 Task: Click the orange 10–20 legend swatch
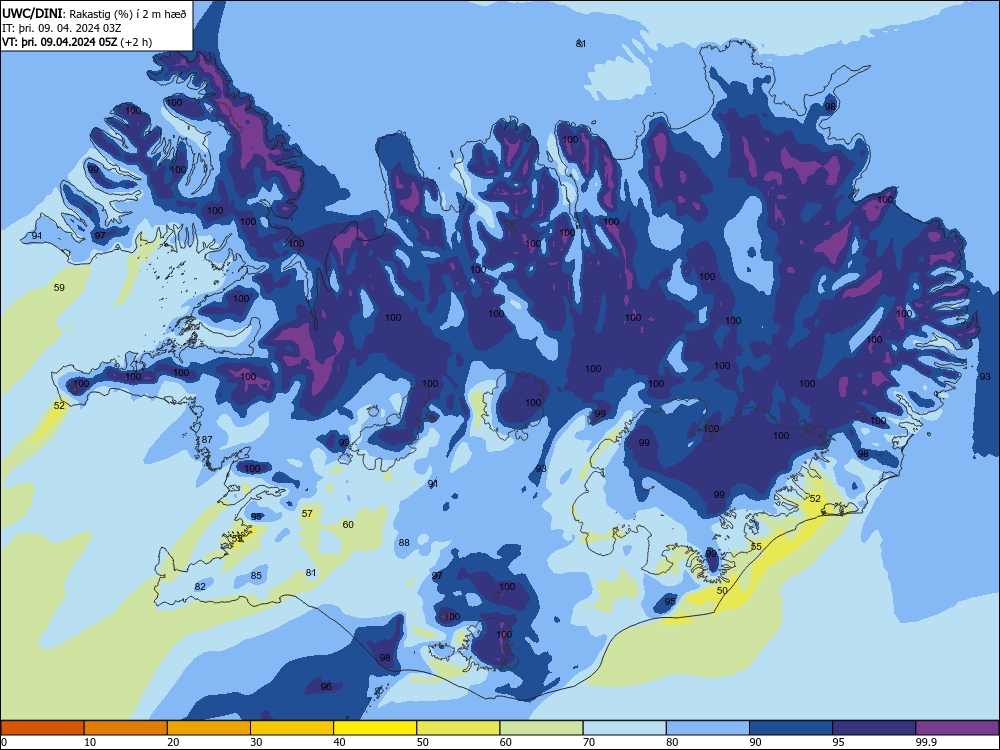tap(126, 728)
